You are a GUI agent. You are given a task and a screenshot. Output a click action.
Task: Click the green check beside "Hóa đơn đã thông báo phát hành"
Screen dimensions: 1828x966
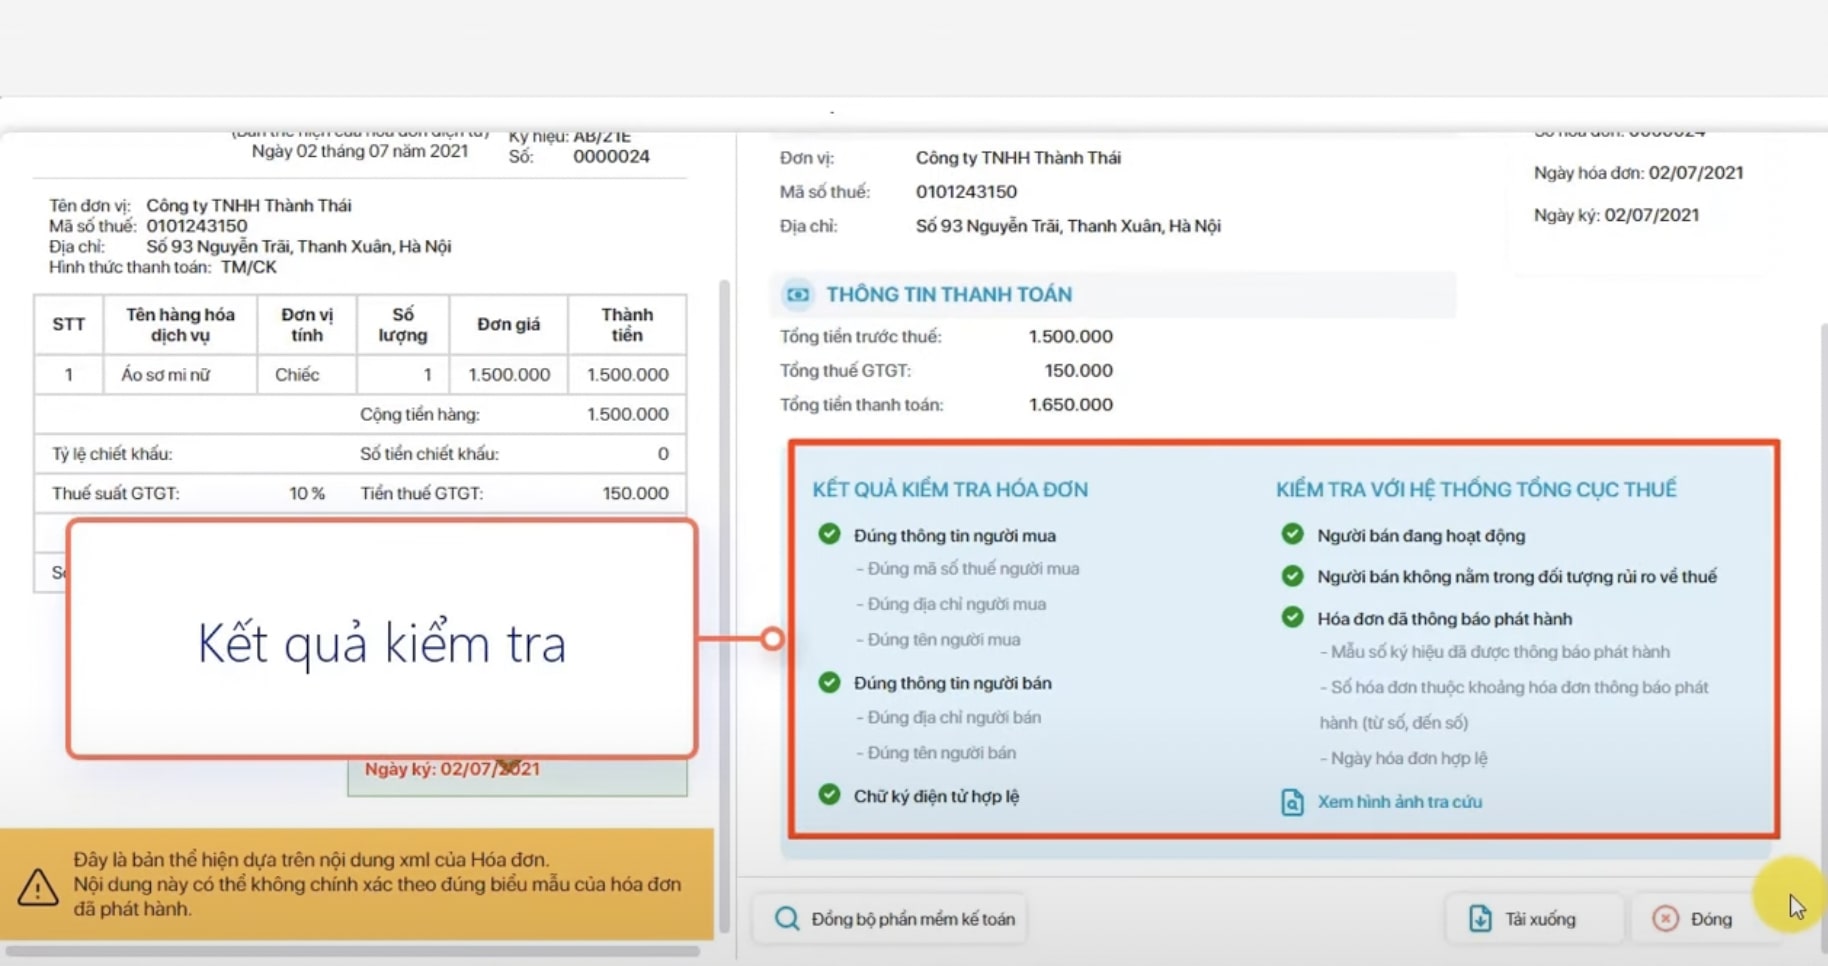[1291, 618]
